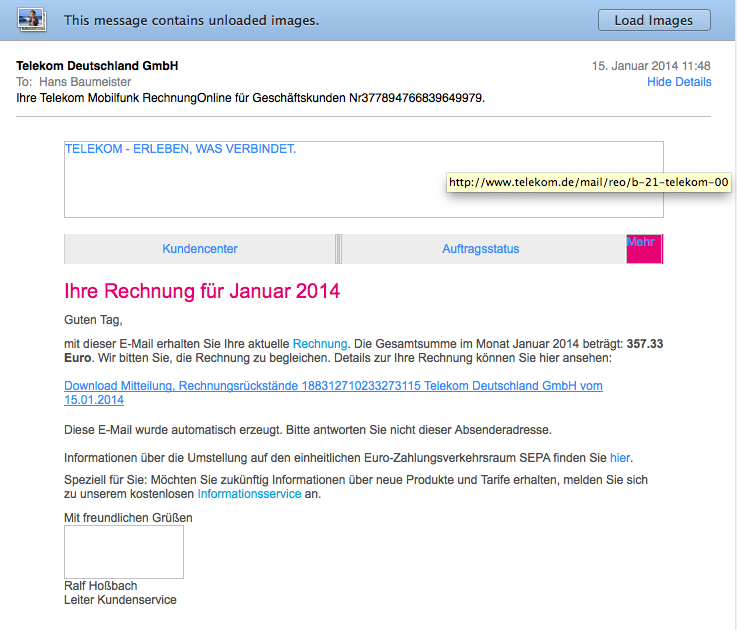This screenshot has width=737, height=630.
Task: Click the subject line with Nr377894766839649979
Action: [x=251, y=98]
